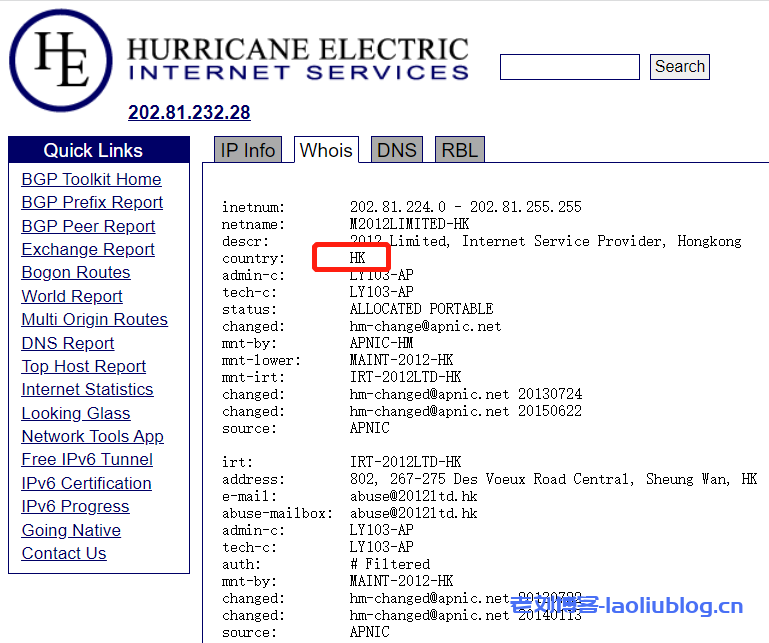Switch to the RBL tab
This screenshot has height=643, width=769.
point(459,150)
